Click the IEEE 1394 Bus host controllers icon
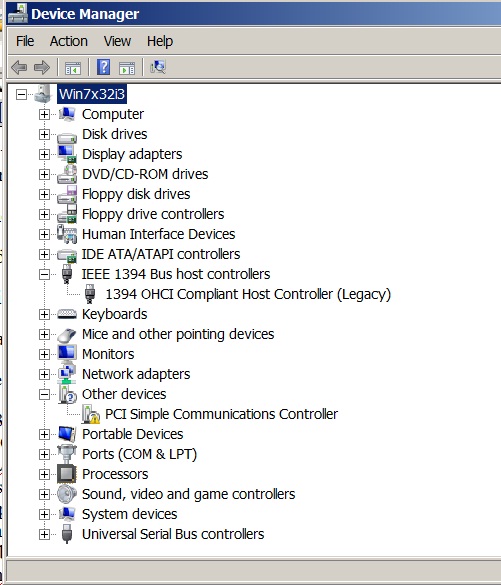501x585 pixels. [67, 274]
